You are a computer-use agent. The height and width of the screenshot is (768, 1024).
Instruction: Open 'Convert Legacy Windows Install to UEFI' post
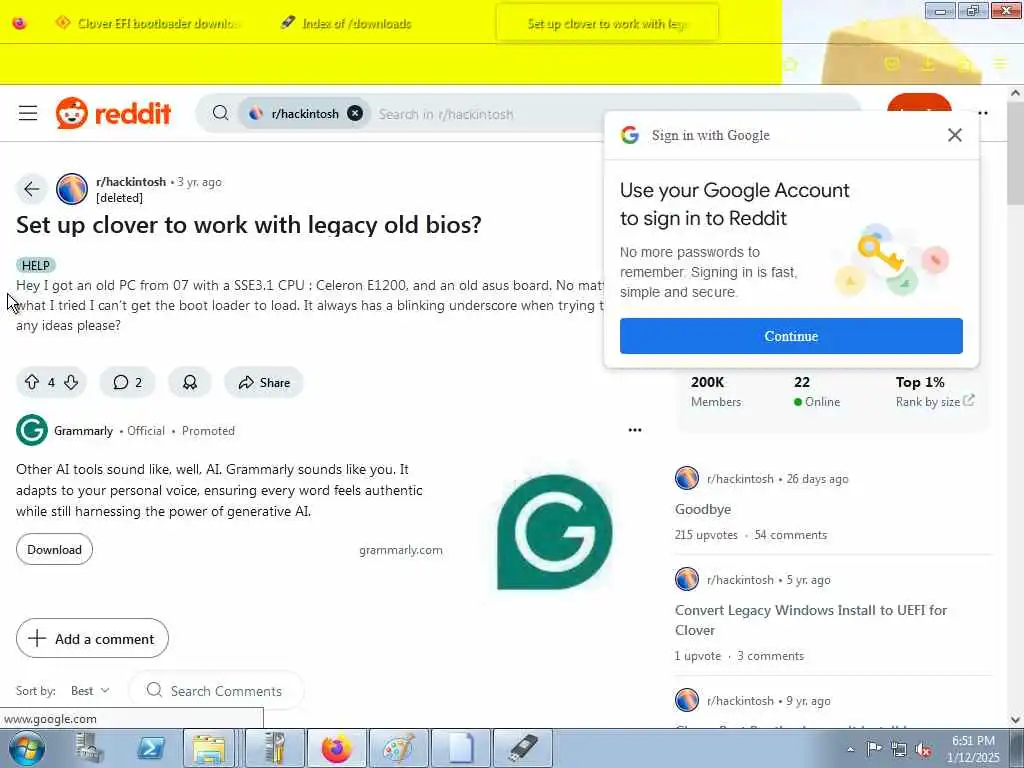[810, 620]
